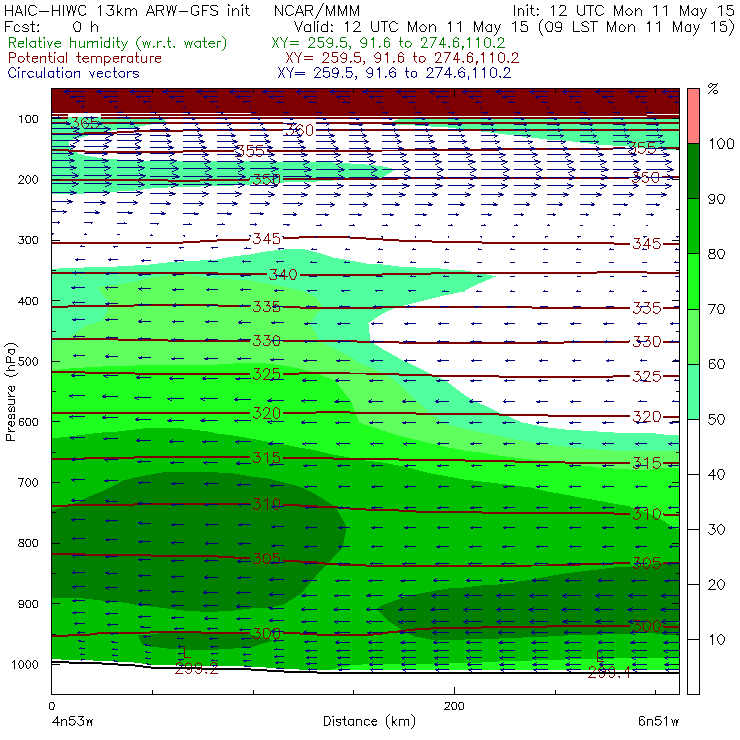
Task: Click the colorbar '50' value label
Action: [x=716, y=420]
